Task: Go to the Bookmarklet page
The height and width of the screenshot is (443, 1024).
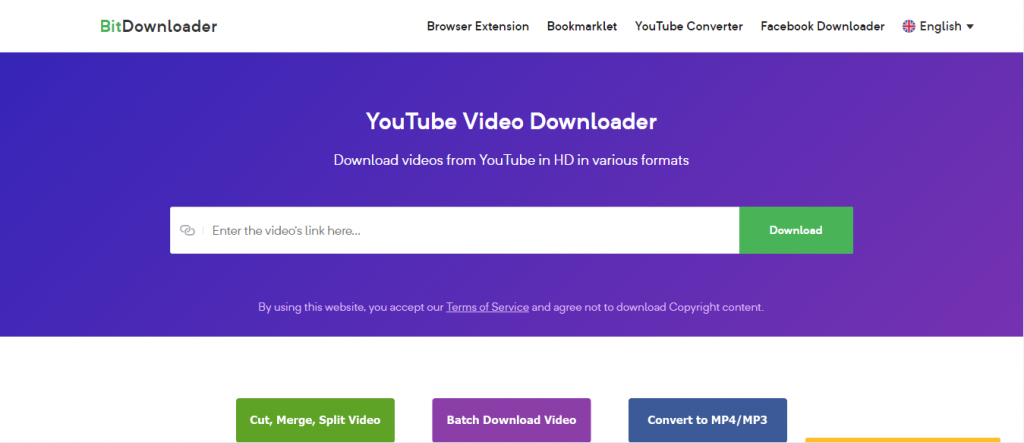Action: (582, 26)
